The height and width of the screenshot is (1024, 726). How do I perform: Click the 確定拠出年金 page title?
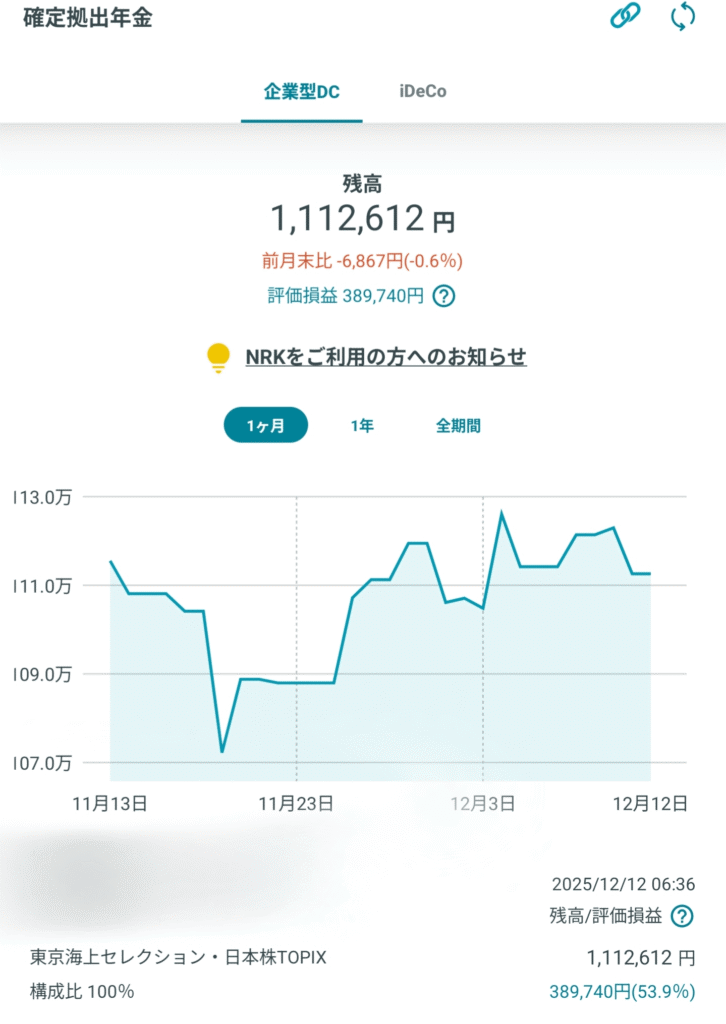(87, 18)
